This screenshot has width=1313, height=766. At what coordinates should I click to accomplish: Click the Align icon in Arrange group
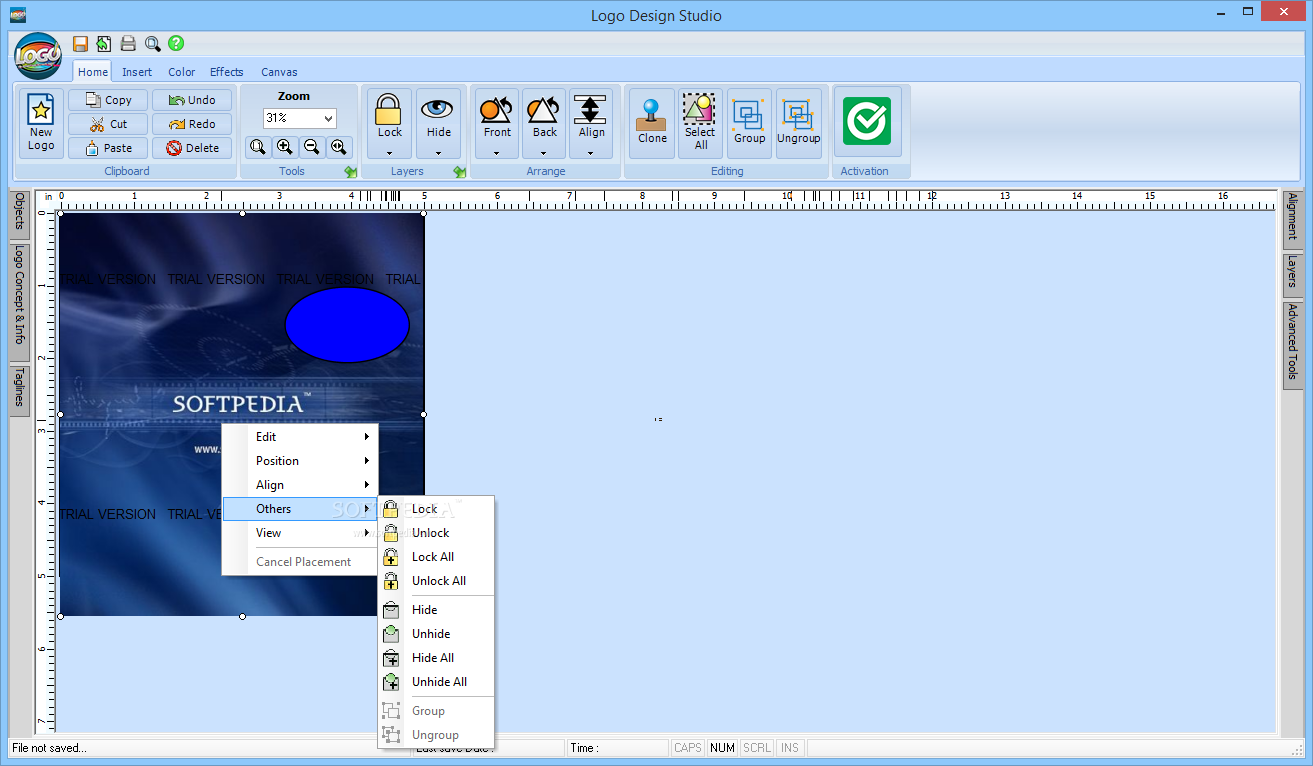591,109
